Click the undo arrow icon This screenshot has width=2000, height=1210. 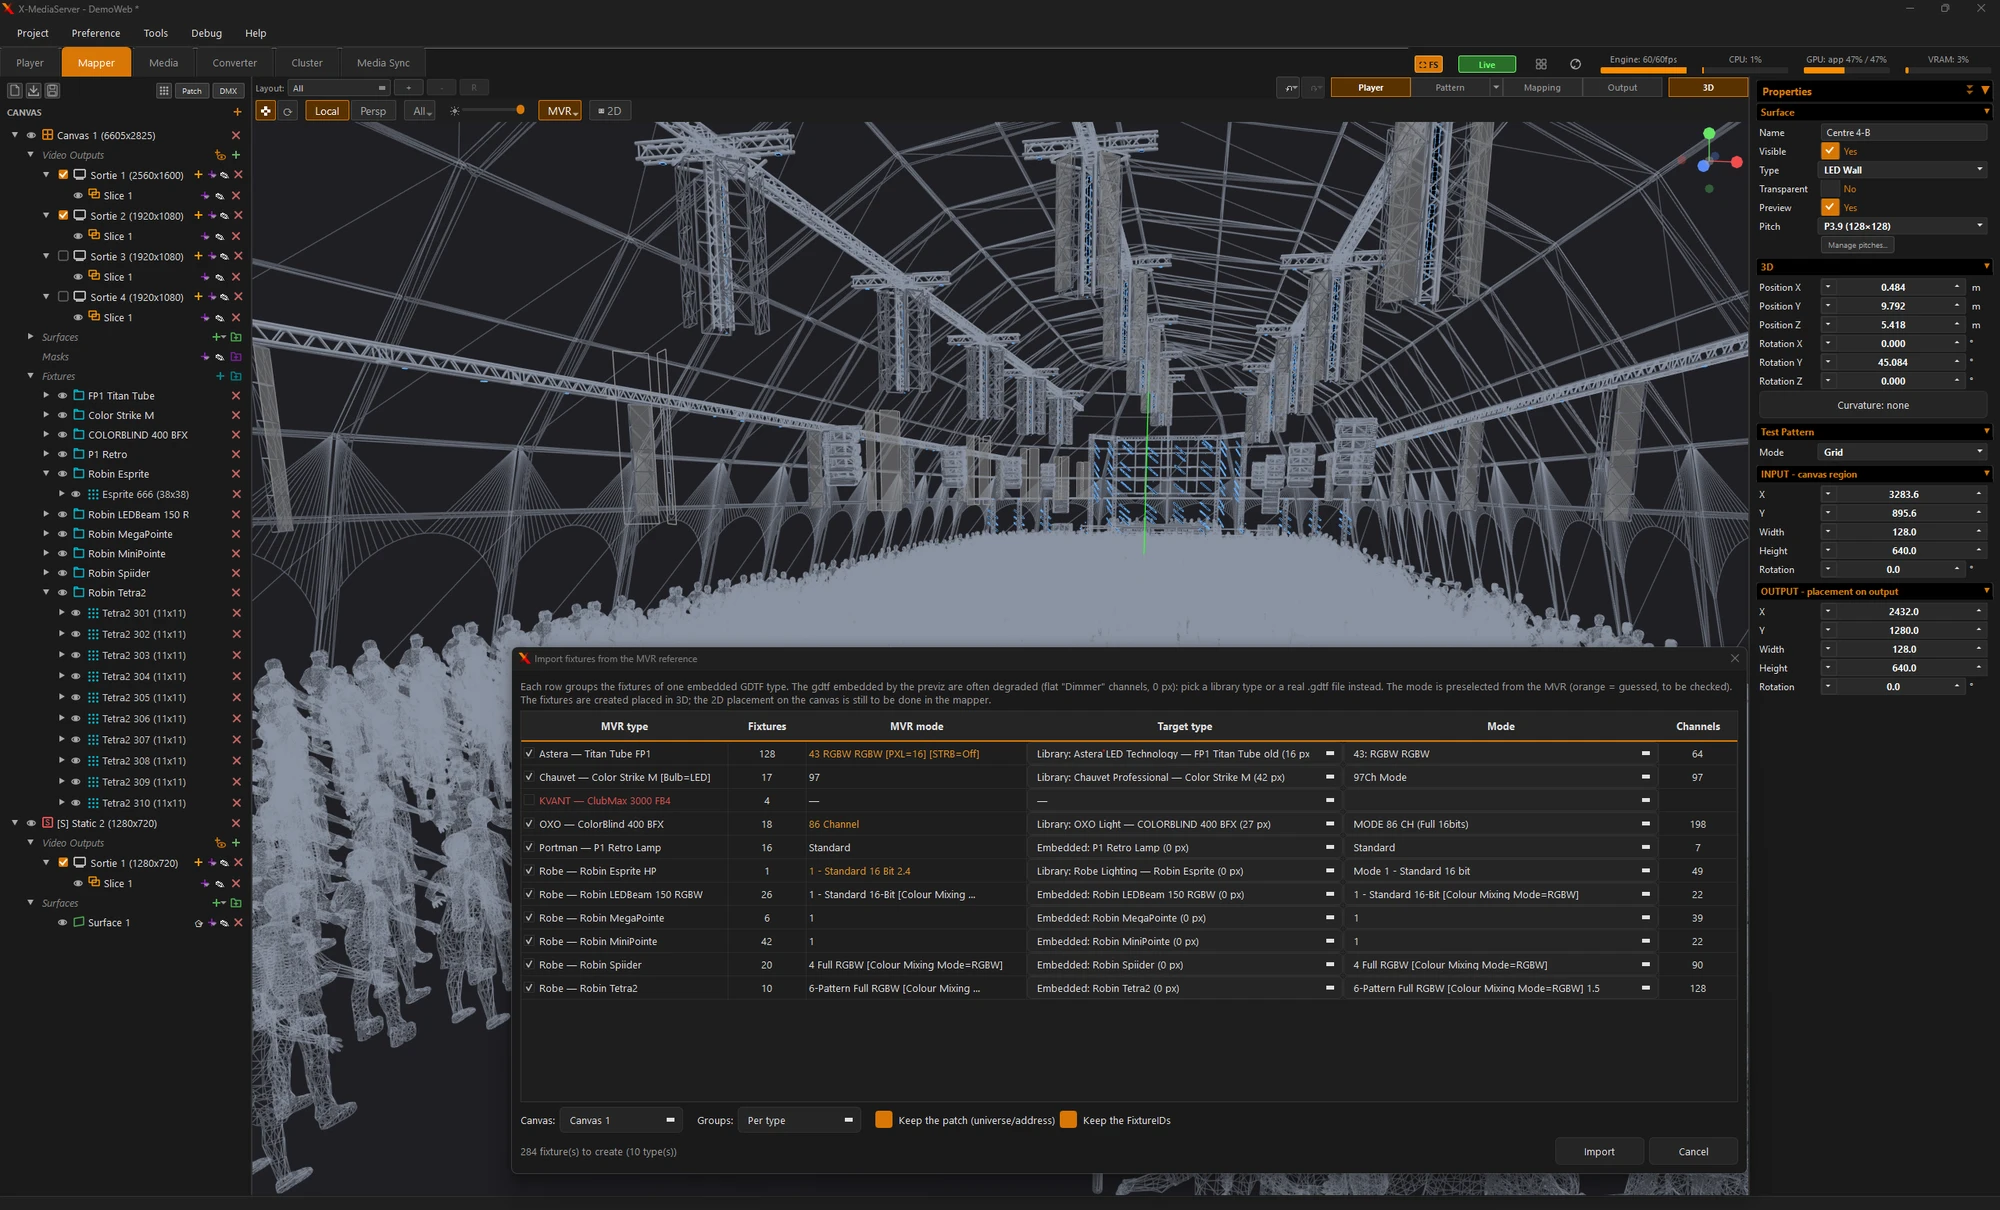point(1290,88)
